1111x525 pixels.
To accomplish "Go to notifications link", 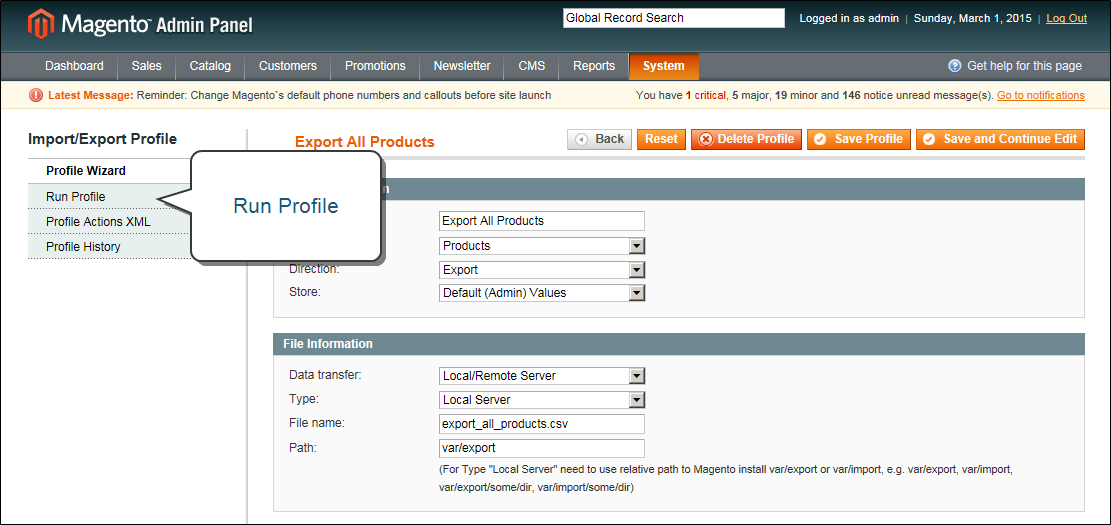I will click(x=1041, y=95).
